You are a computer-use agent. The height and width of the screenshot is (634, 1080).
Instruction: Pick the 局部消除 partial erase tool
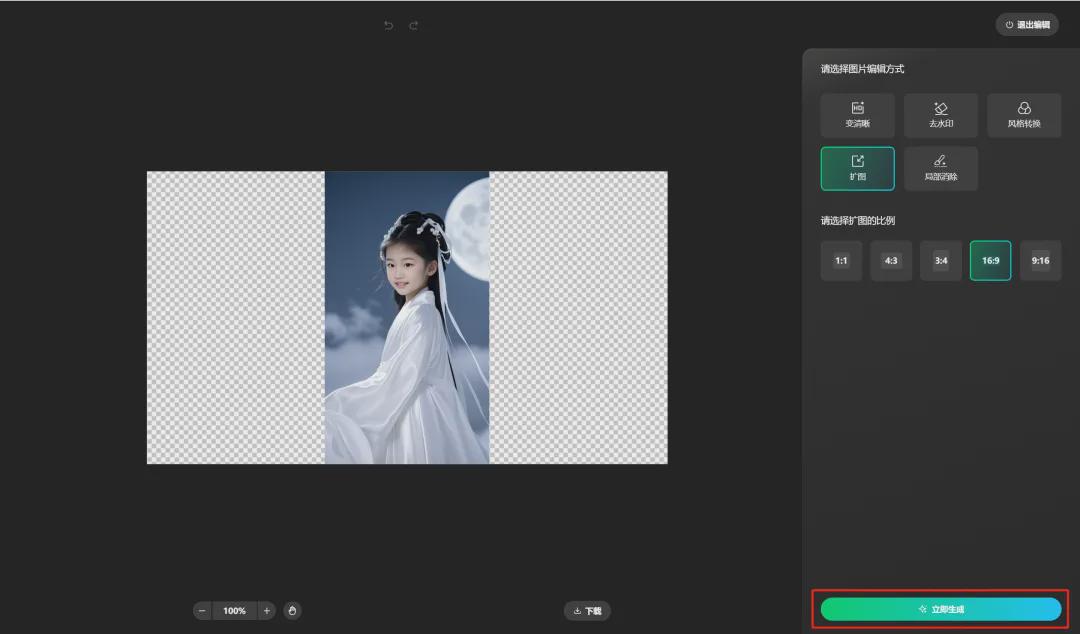coord(940,168)
